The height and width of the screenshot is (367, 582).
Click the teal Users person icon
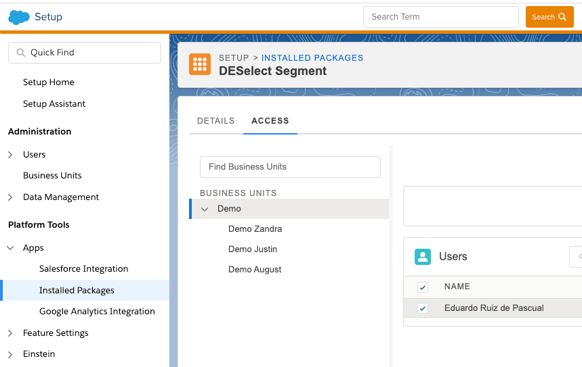click(x=422, y=257)
